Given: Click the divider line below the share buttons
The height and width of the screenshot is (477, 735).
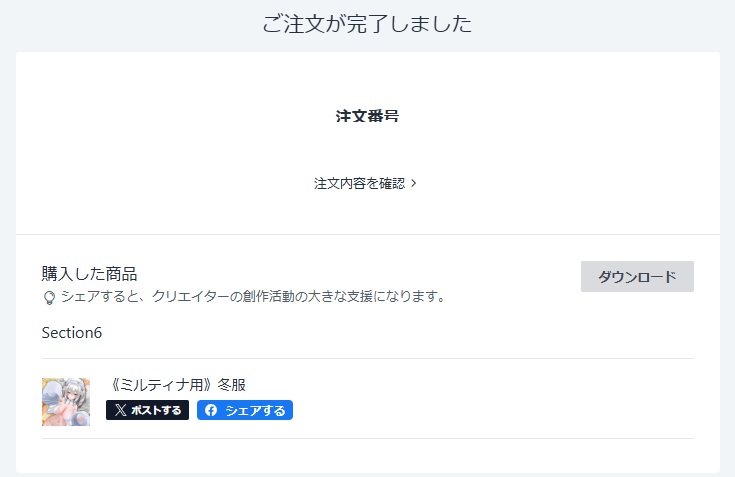Looking at the screenshot, I should [x=367, y=438].
